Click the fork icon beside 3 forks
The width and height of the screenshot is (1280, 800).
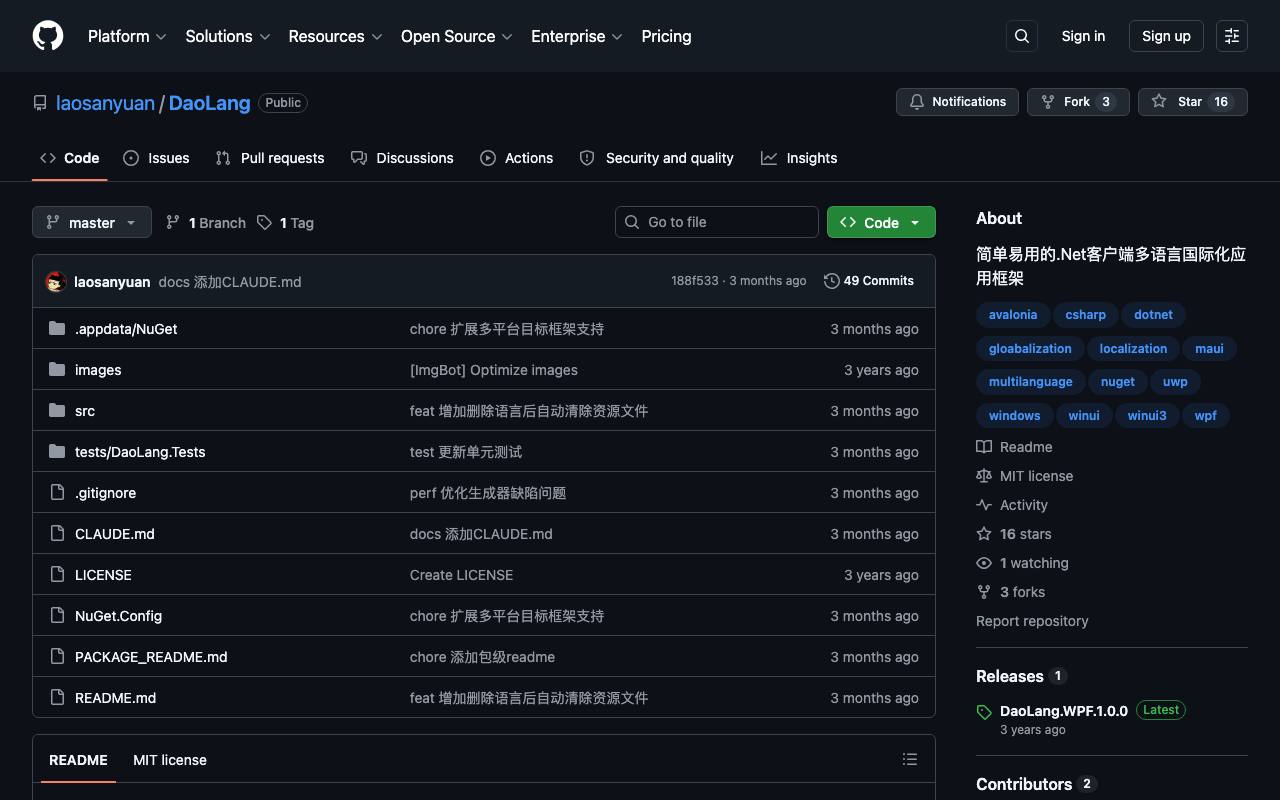(984, 592)
